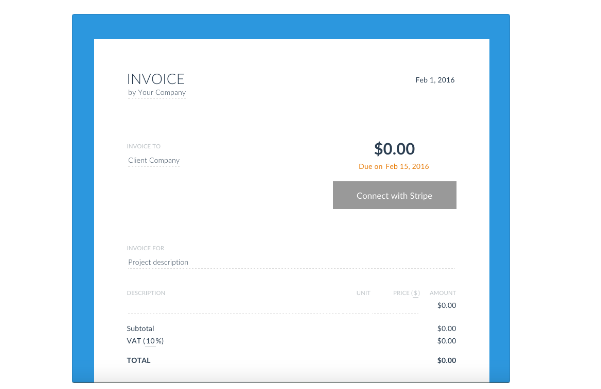
Task: Click the DESCRIPTION column header
Action: [146, 293]
